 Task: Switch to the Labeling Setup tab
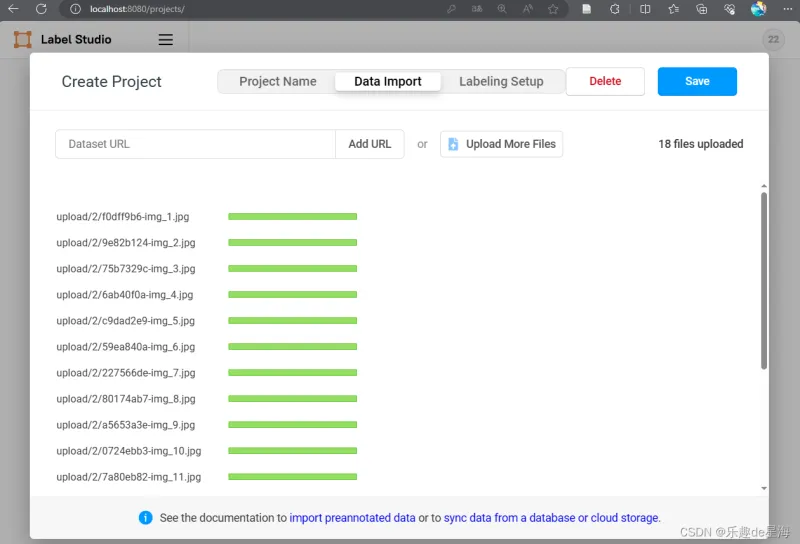[501, 82]
